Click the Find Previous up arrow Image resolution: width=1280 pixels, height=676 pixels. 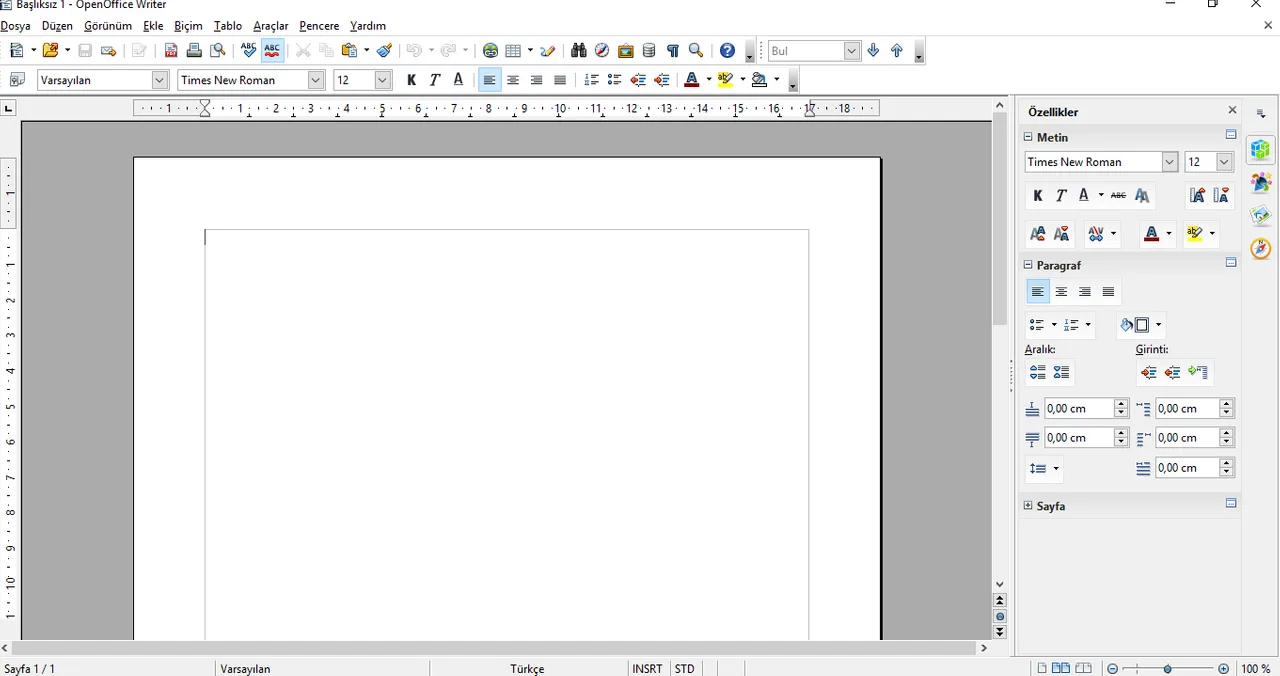coord(897,50)
